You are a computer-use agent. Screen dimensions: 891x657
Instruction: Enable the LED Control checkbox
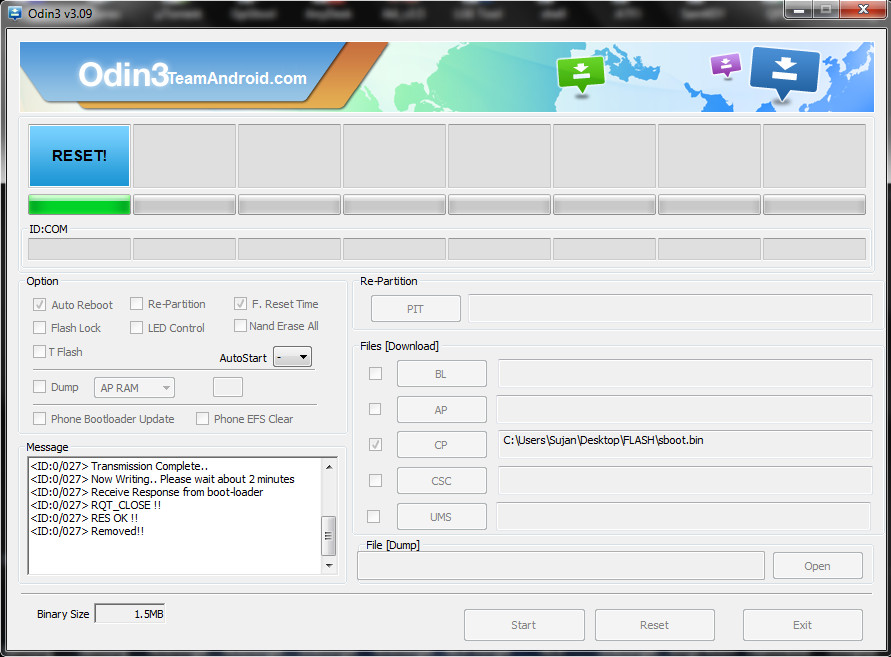pos(136,328)
